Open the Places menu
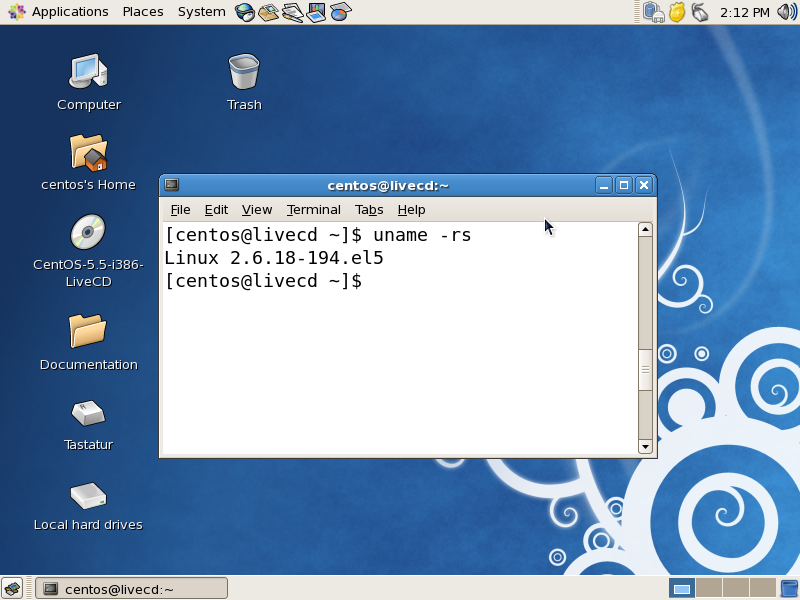The image size is (800, 600). pyautogui.click(x=142, y=11)
